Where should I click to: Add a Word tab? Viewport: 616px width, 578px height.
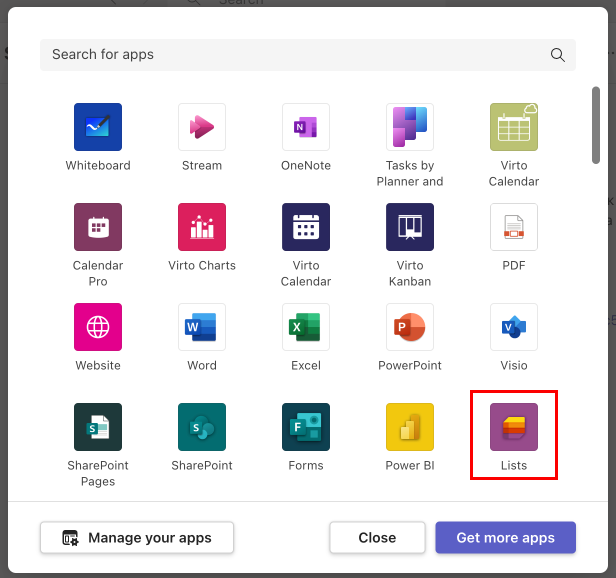(x=202, y=327)
